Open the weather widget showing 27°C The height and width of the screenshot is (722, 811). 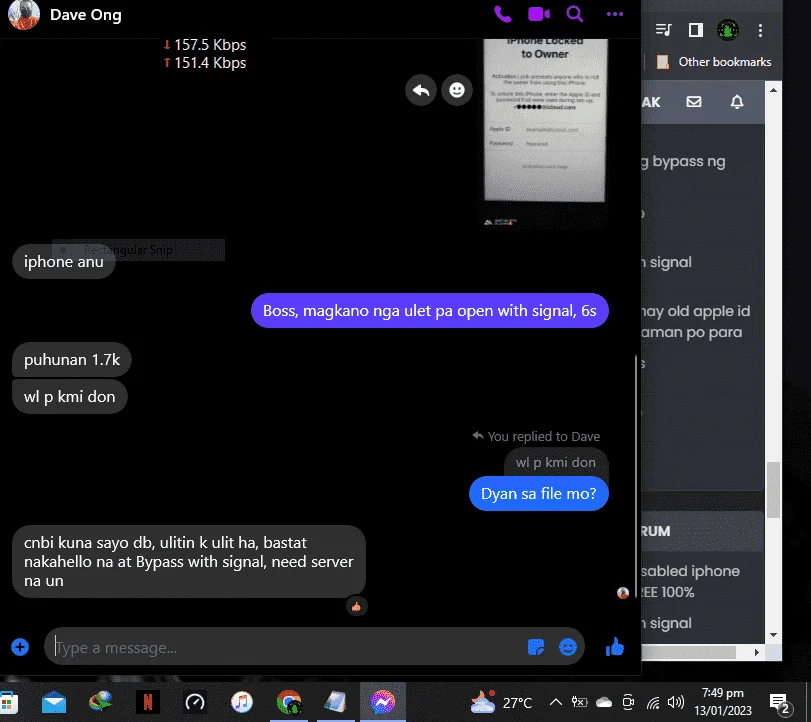501,702
